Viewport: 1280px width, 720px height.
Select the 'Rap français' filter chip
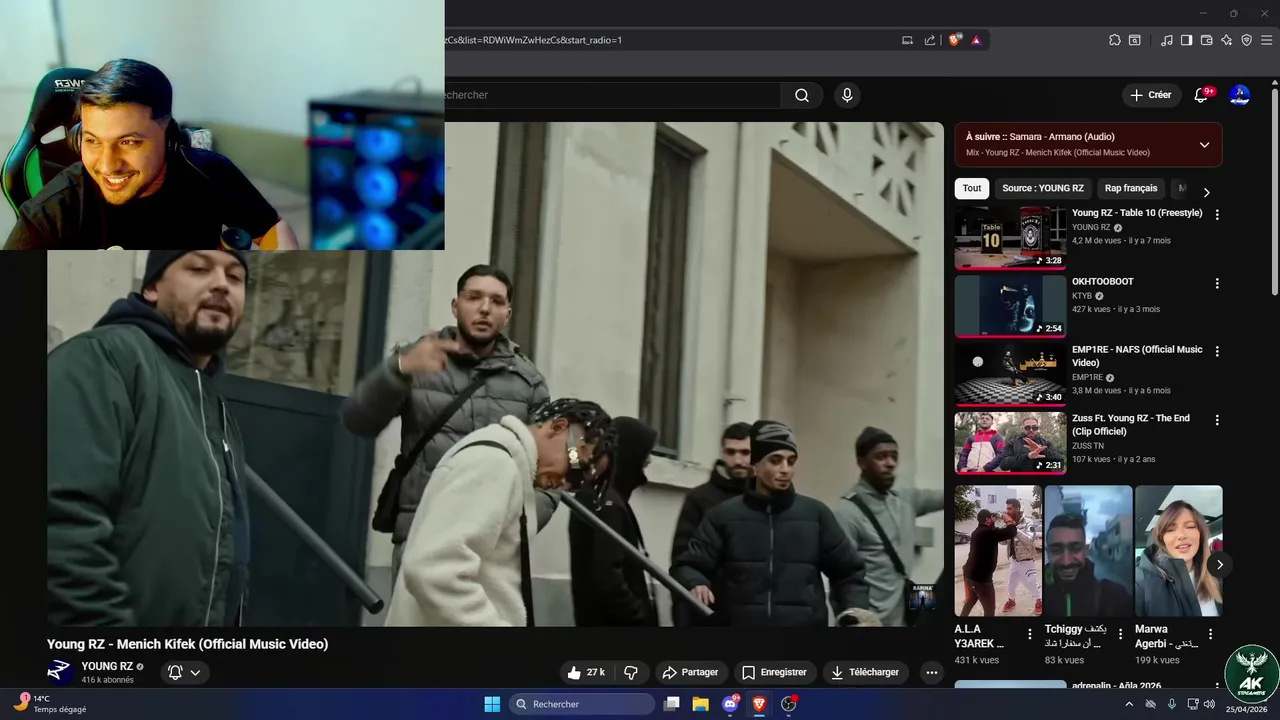[1131, 188]
